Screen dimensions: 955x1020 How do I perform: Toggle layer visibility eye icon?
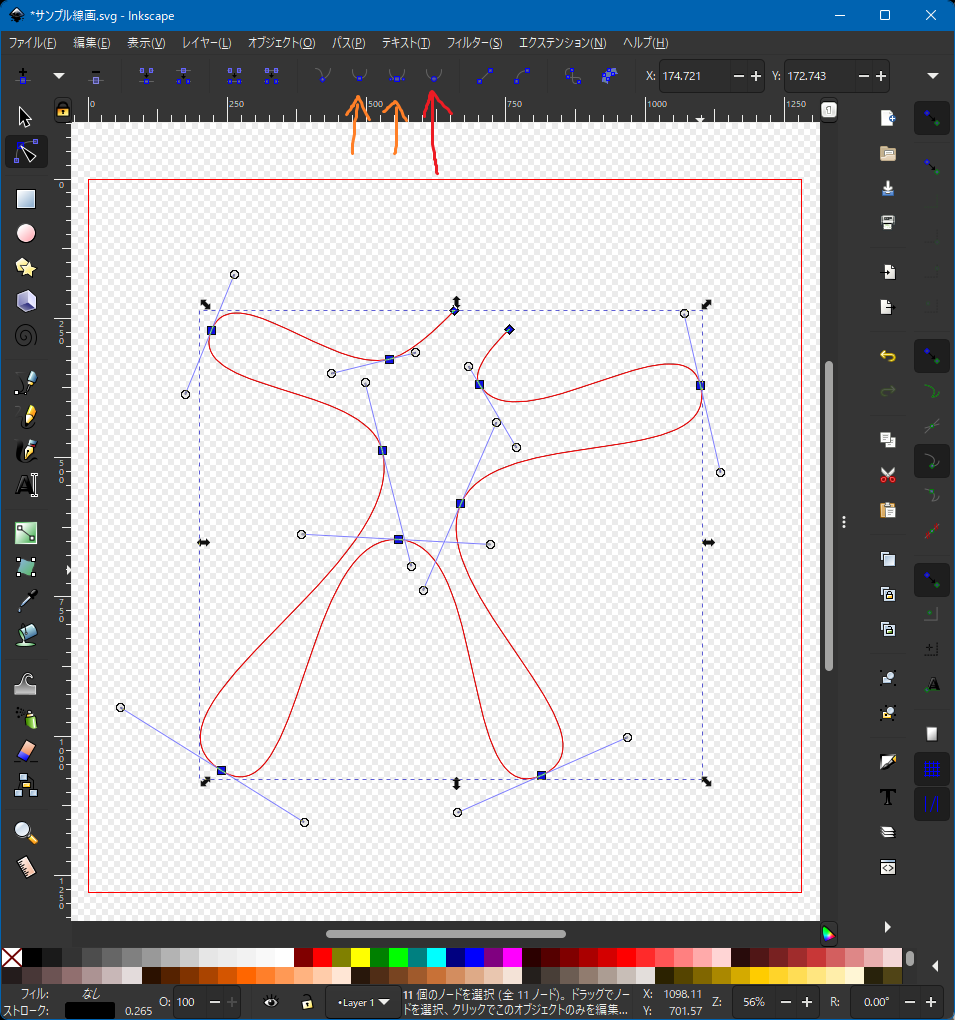click(271, 1002)
